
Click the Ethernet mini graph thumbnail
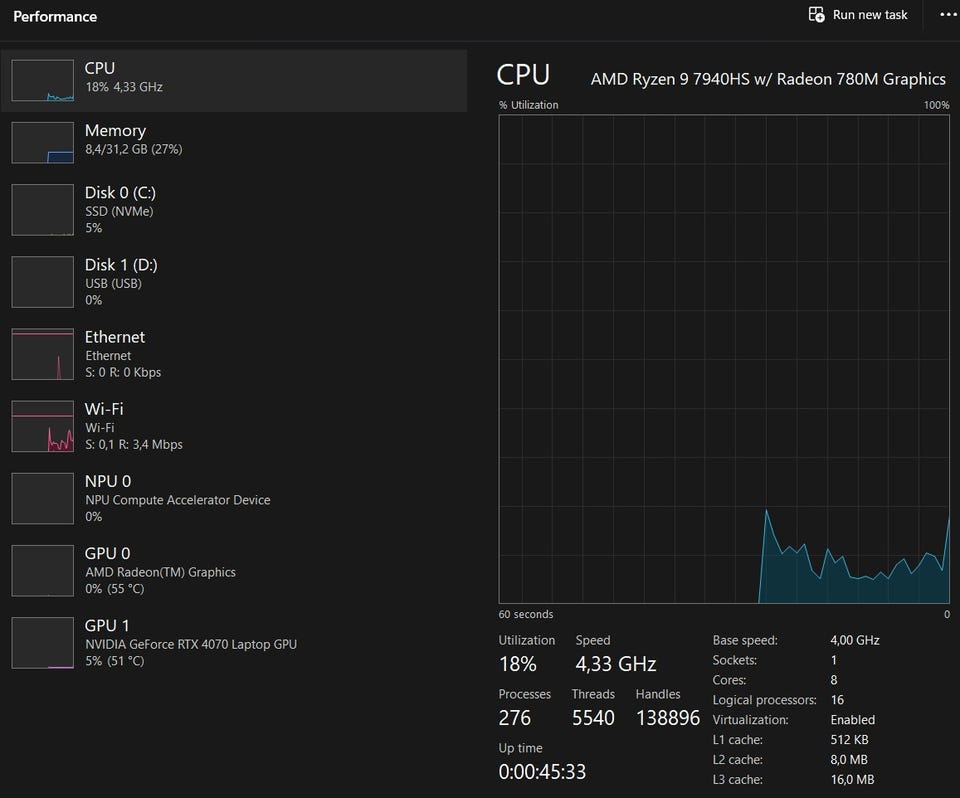coord(43,354)
